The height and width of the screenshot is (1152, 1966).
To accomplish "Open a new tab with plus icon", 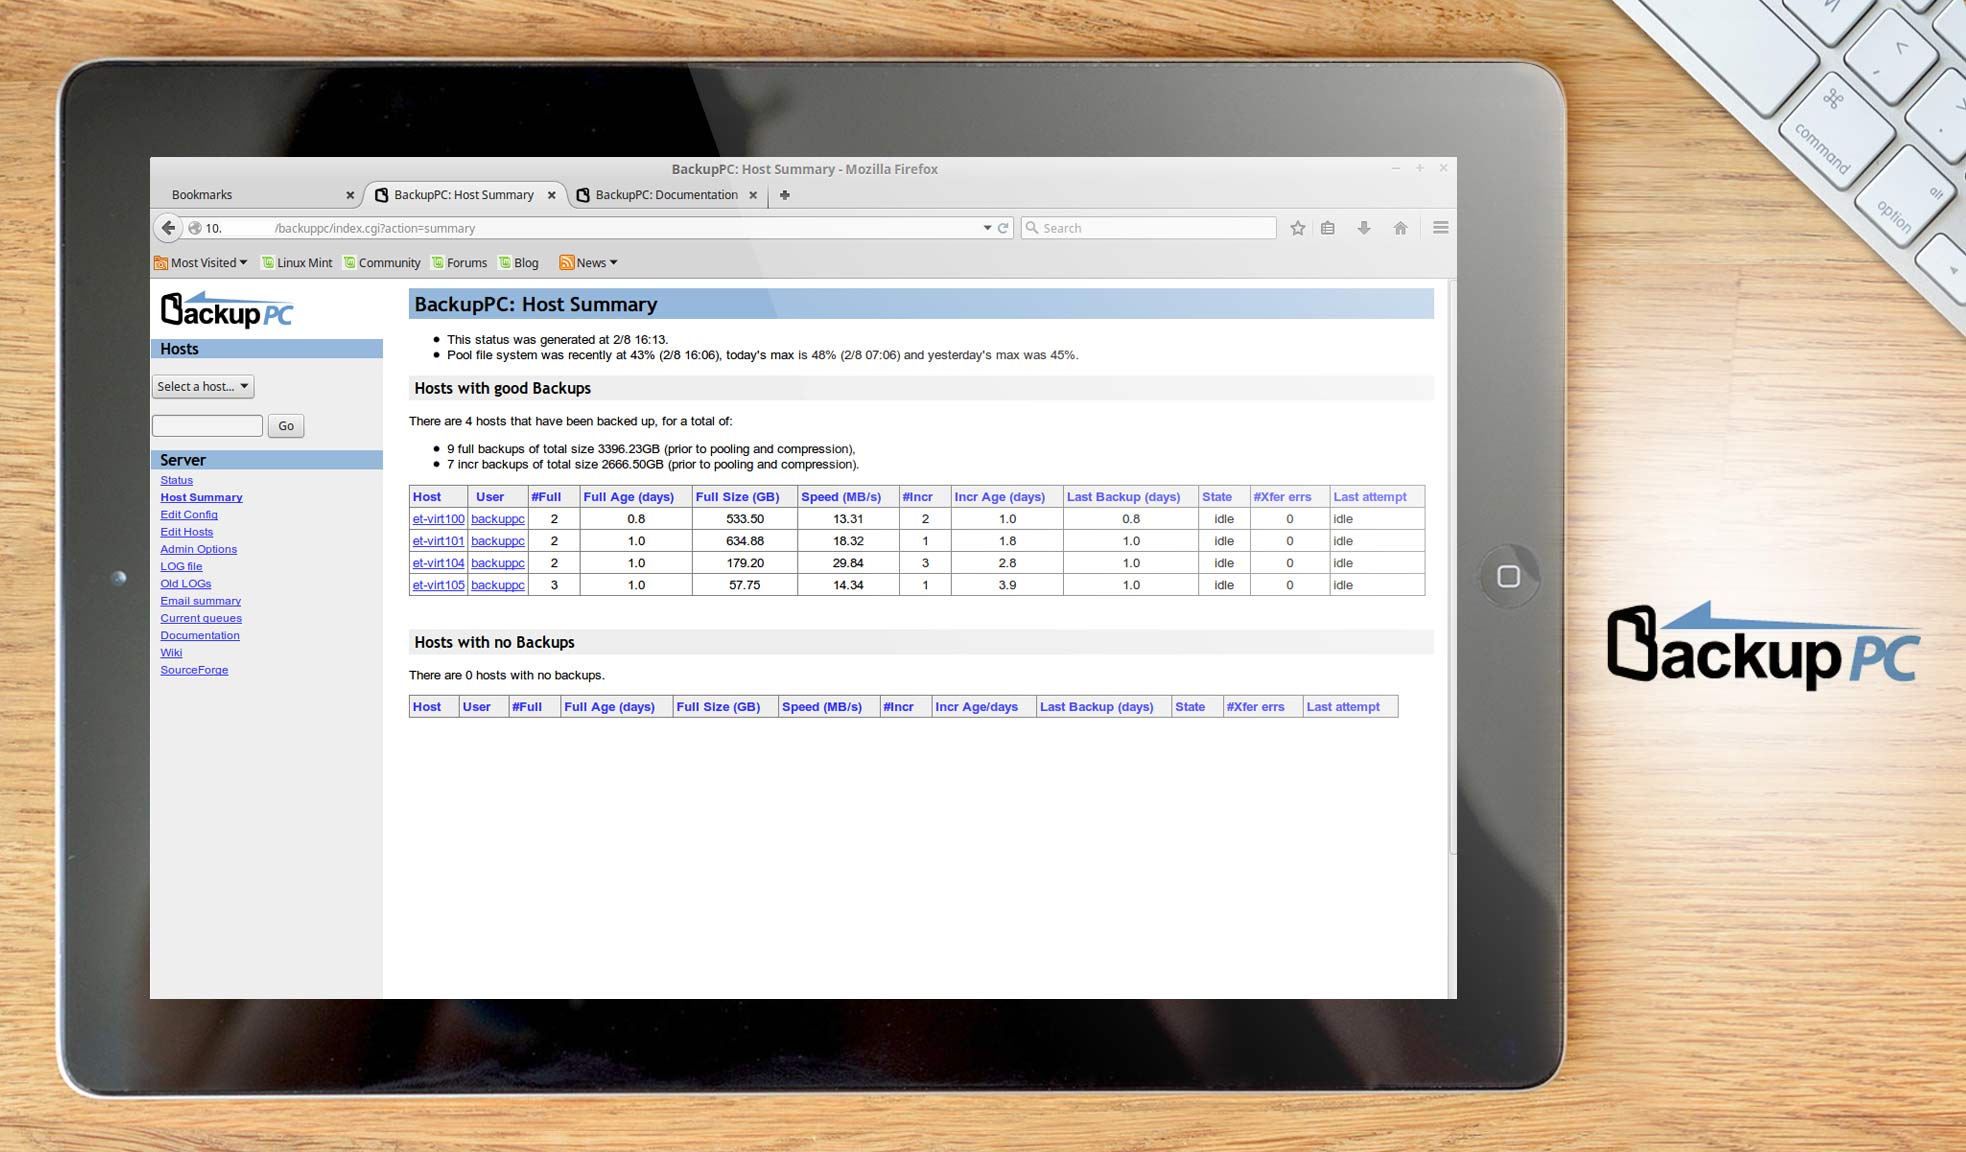I will click(x=785, y=195).
